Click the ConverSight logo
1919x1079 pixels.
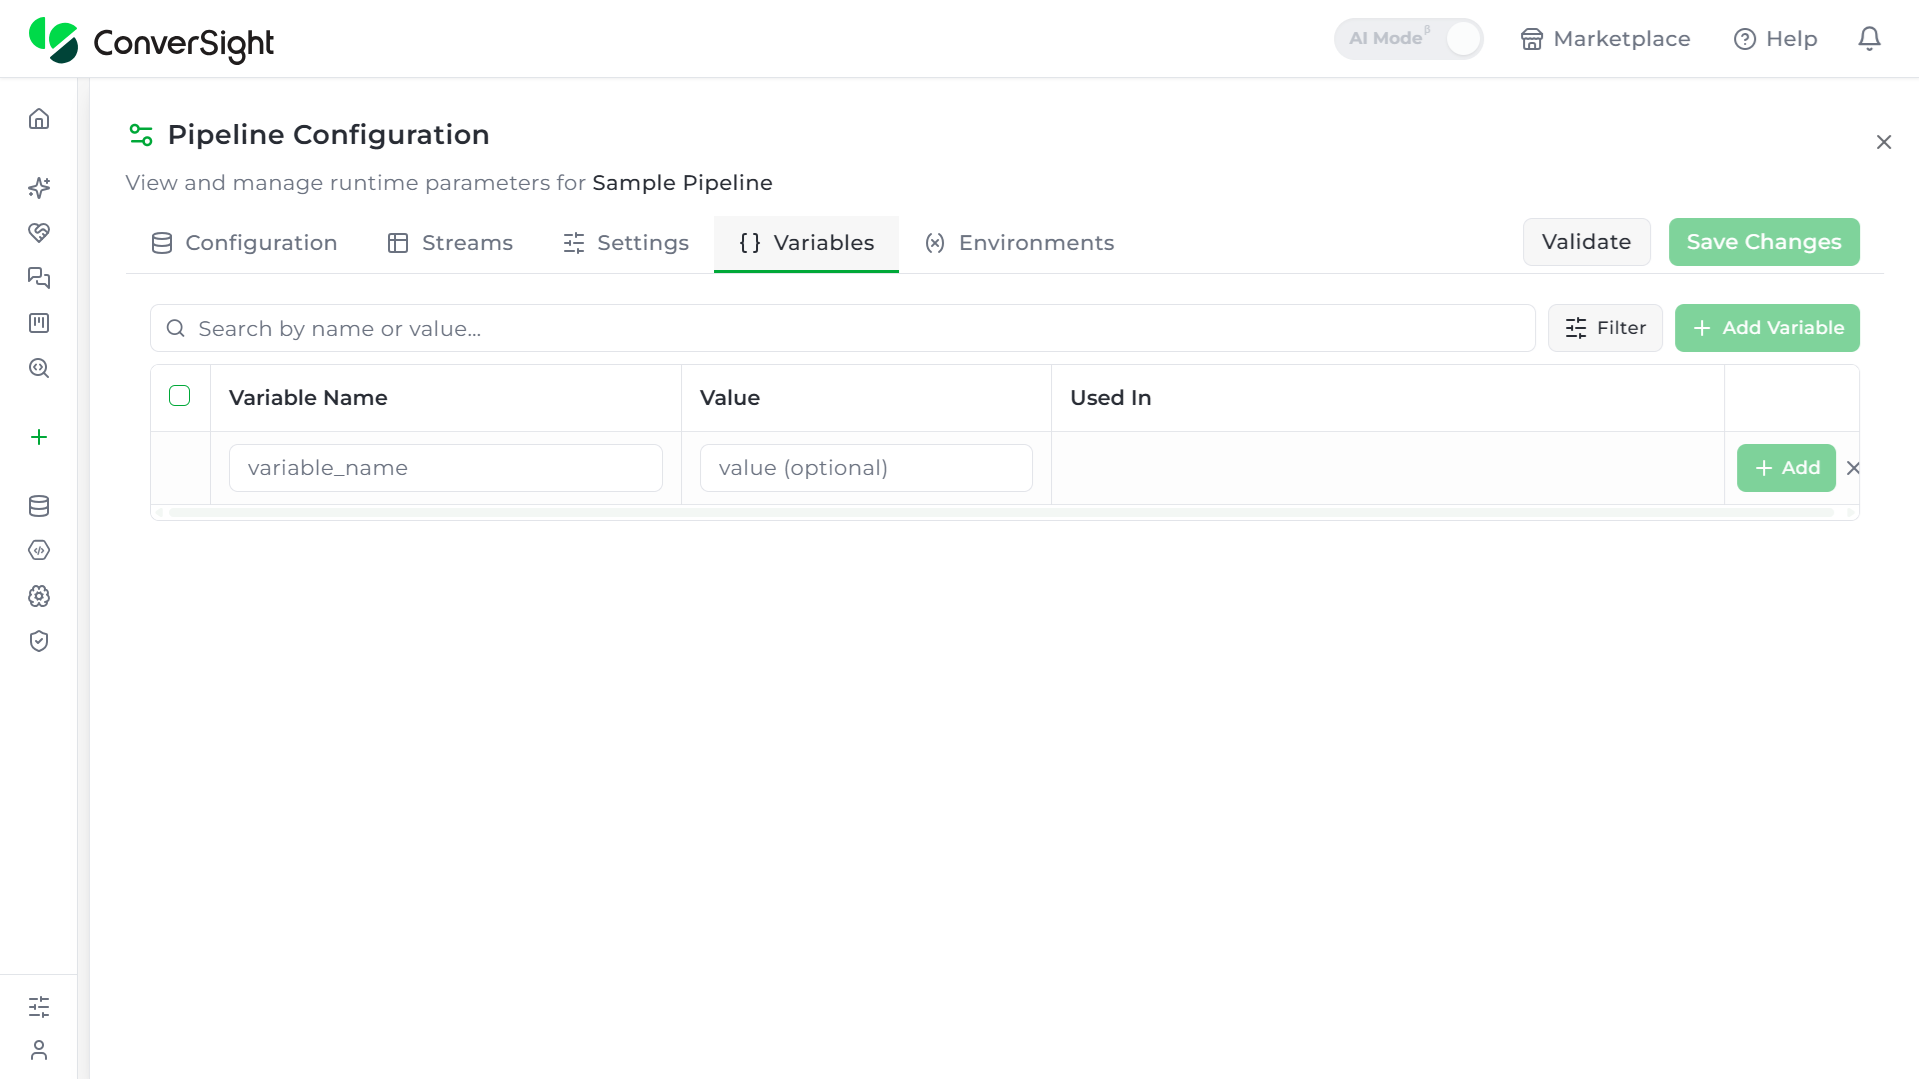point(151,41)
